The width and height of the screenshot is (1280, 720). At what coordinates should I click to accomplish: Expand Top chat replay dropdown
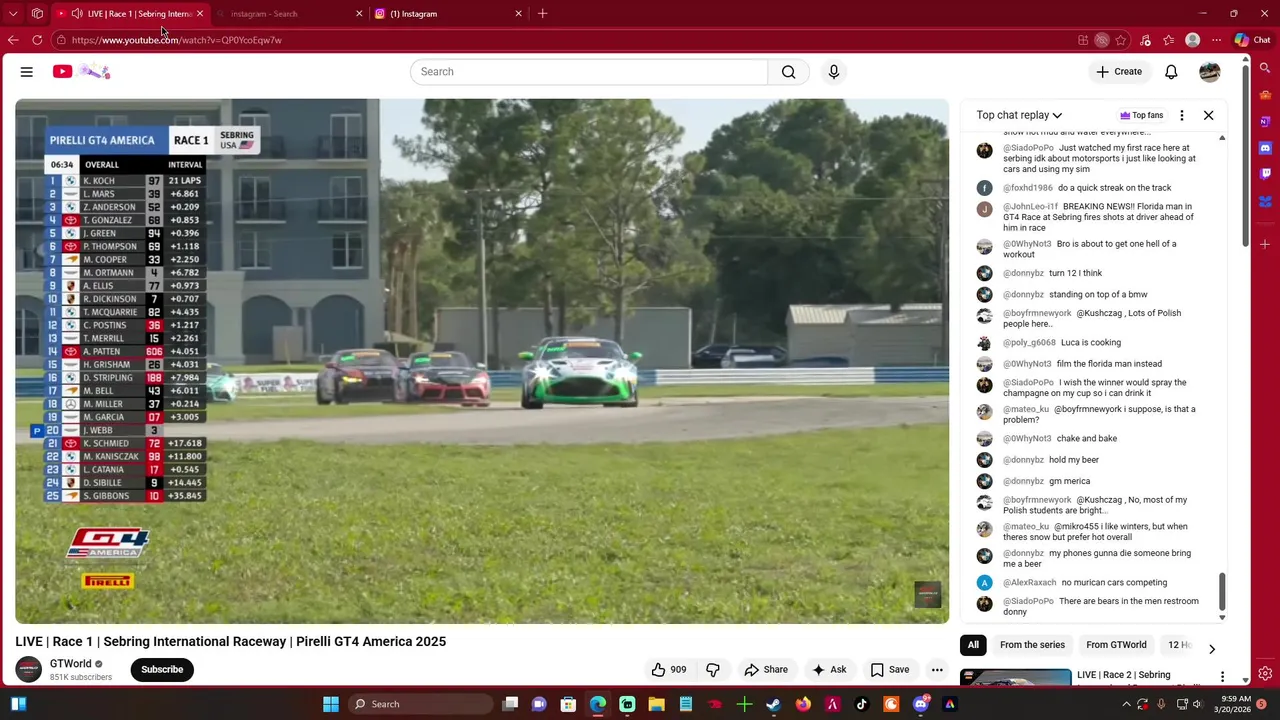pos(1019,115)
